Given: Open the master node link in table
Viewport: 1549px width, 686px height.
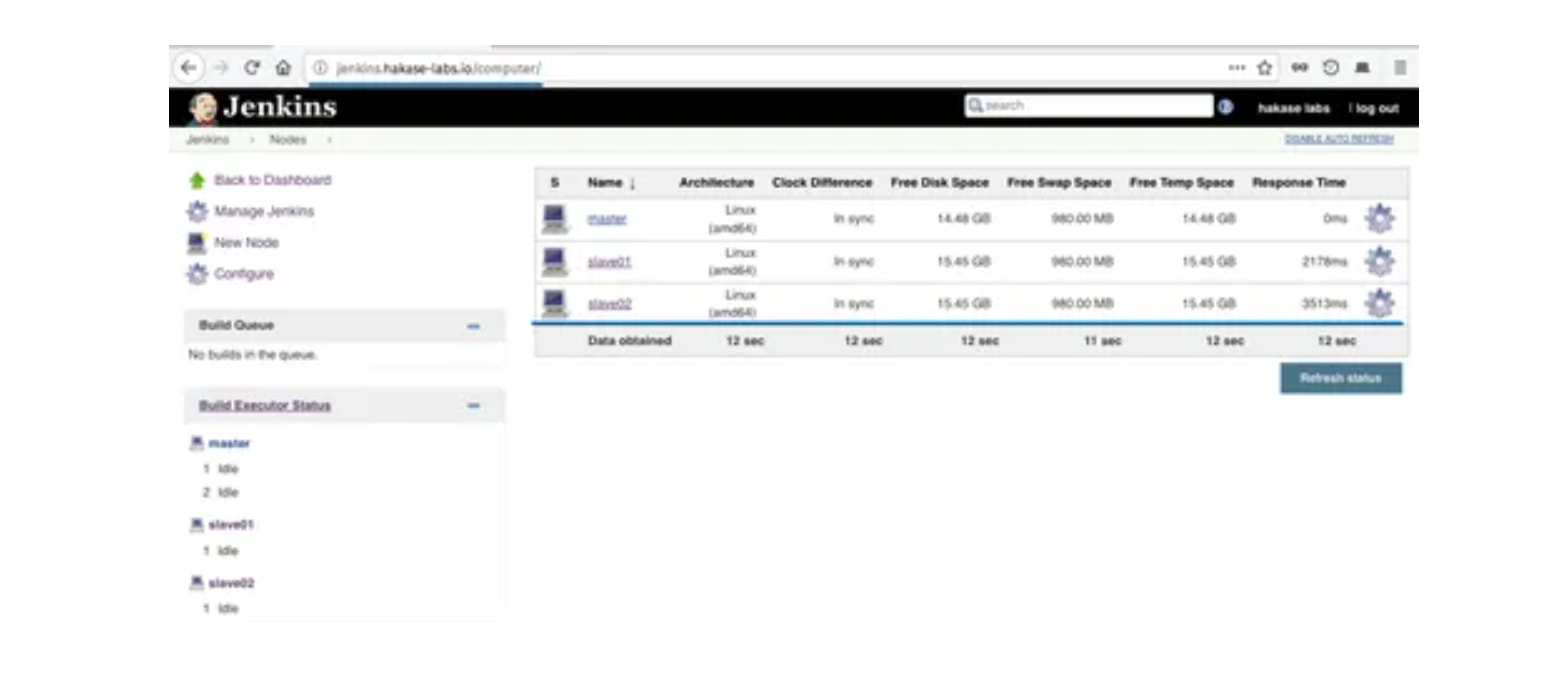Looking at the screenshot, I should [x=607, y=219].
